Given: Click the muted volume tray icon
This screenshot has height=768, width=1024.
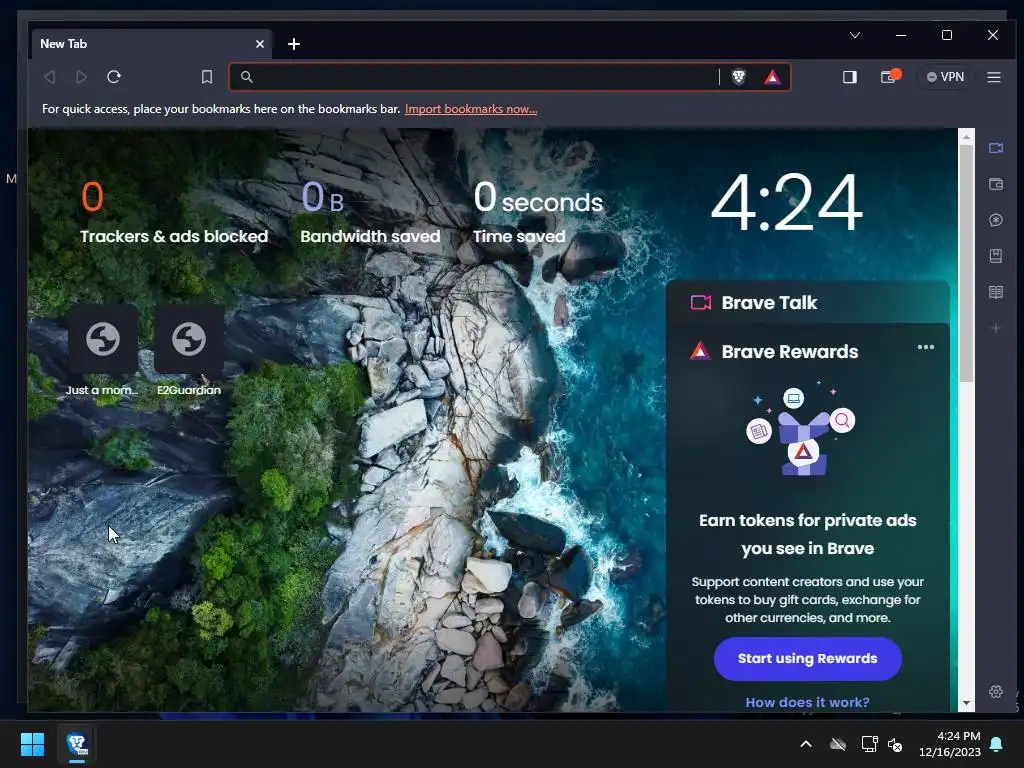Looking at the screenshot, I should [895, 744].
